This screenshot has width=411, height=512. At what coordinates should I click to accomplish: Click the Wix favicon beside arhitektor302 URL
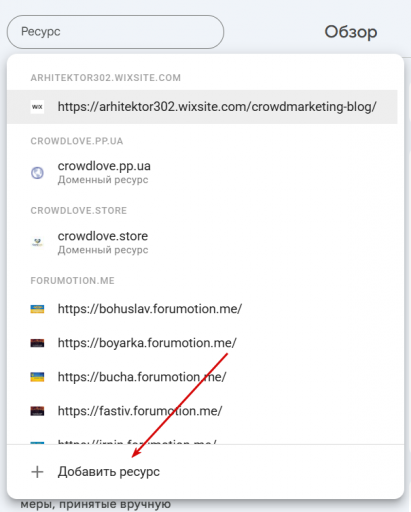(37, 107)
